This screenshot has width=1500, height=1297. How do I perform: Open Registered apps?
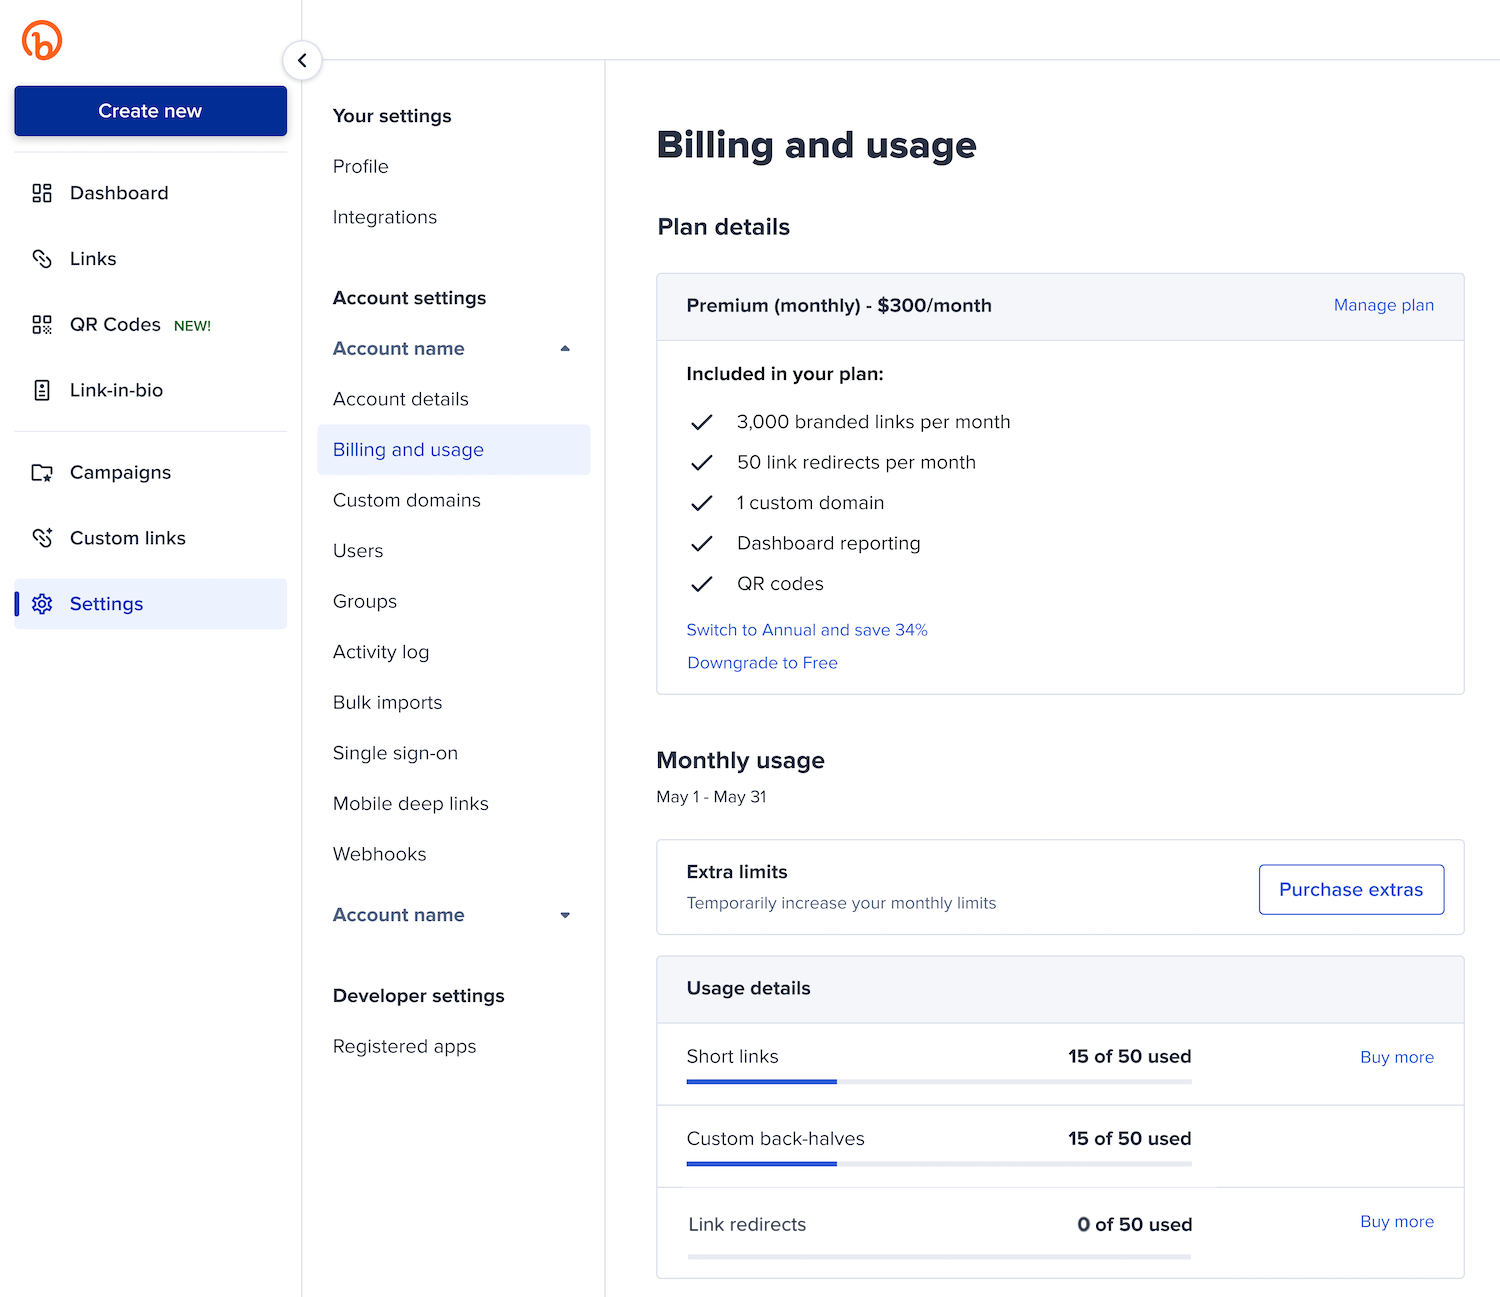tap(405, 1046)
